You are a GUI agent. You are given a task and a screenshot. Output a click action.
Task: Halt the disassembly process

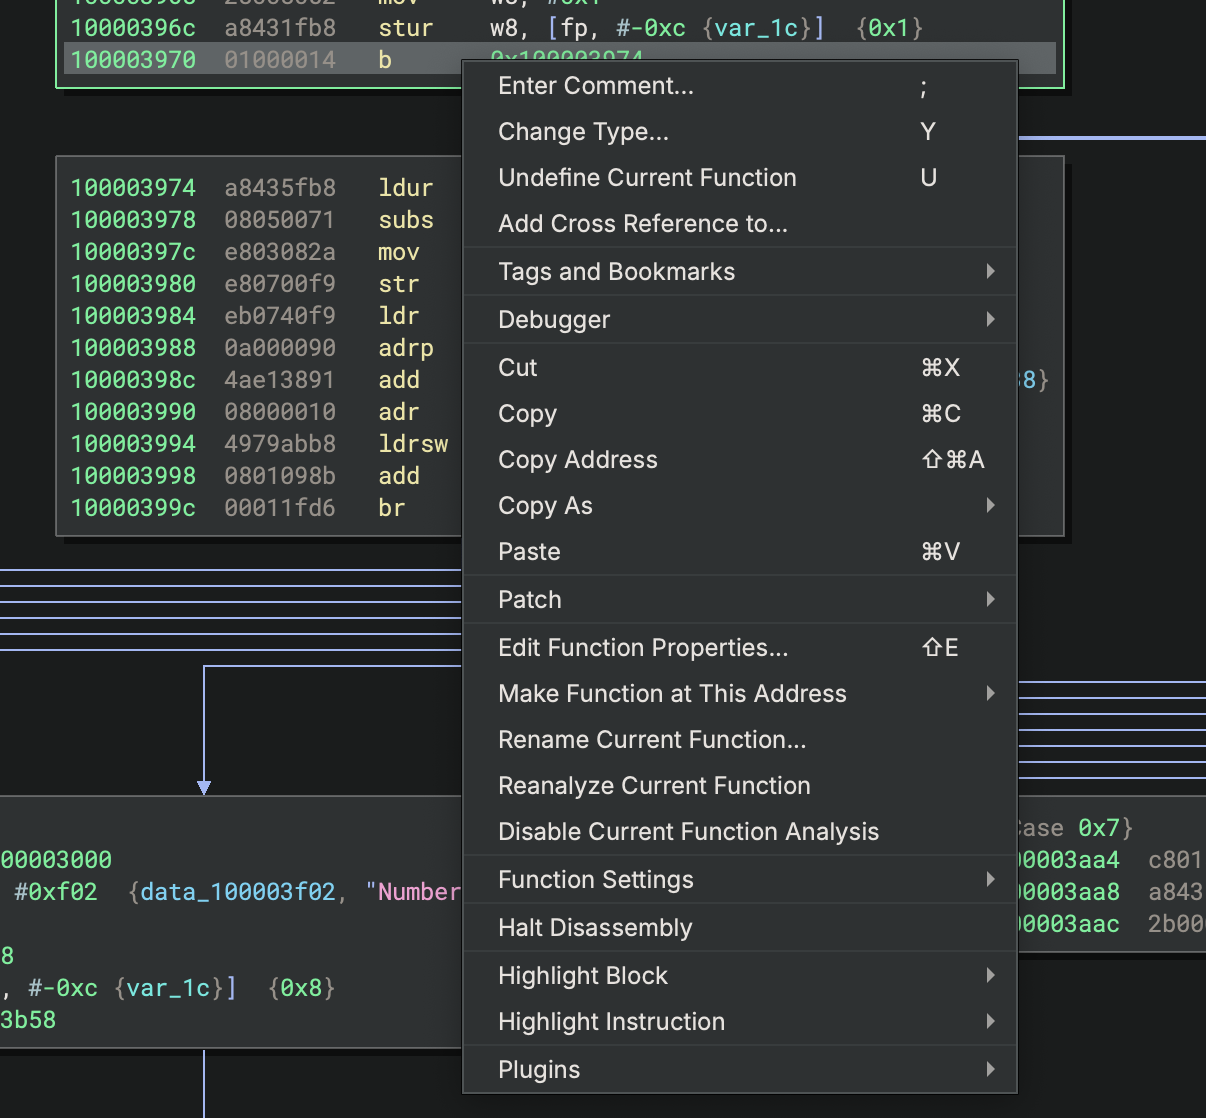[595, 928]
